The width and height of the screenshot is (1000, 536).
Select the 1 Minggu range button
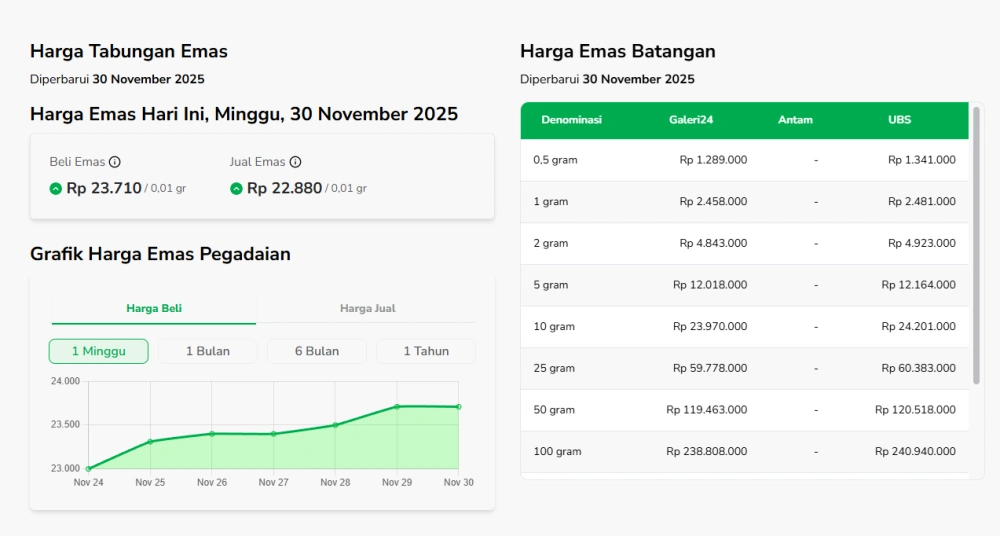[99, 352]
